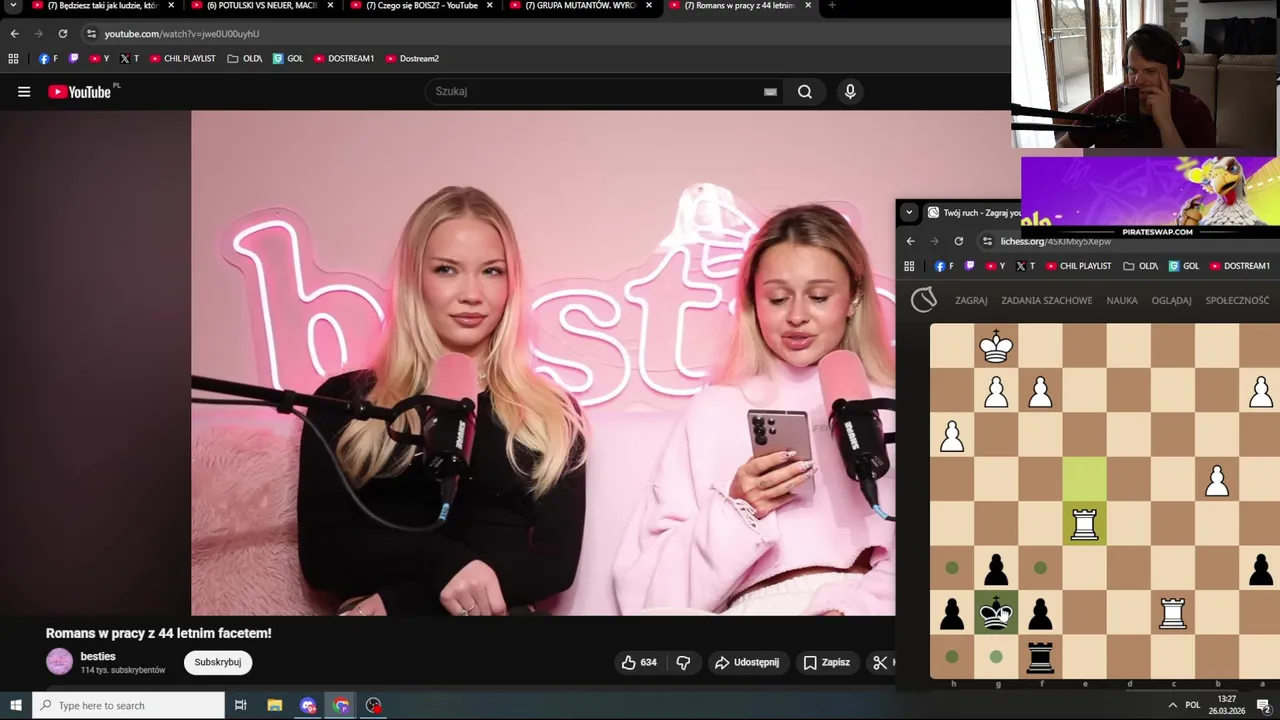Open the OLD\ bookmark folder in lichess window
1280x720 pixels.
click(1140, 266)
